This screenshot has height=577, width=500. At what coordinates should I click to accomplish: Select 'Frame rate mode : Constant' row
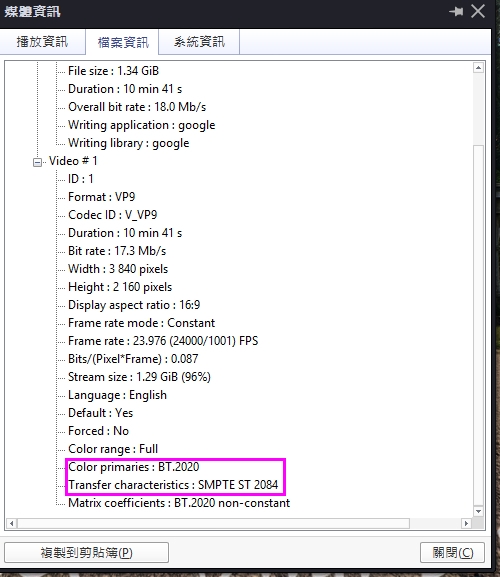pos(141,323)
